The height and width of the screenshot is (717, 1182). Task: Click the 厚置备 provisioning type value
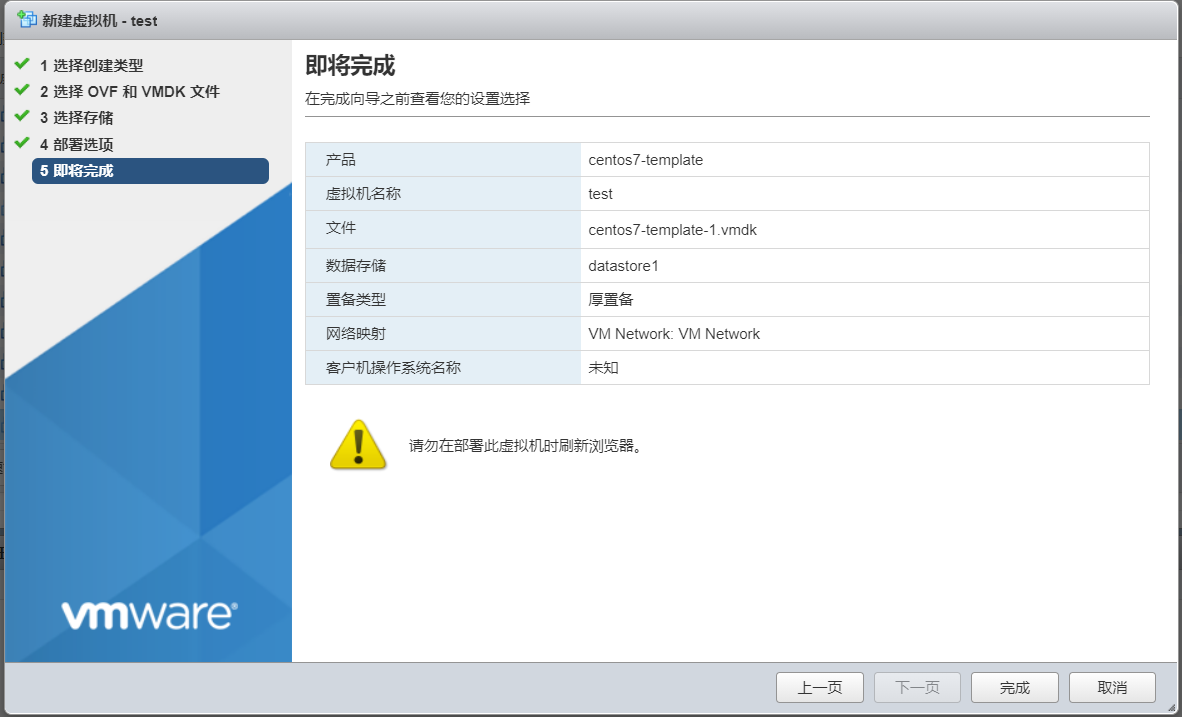pos(610,300)
